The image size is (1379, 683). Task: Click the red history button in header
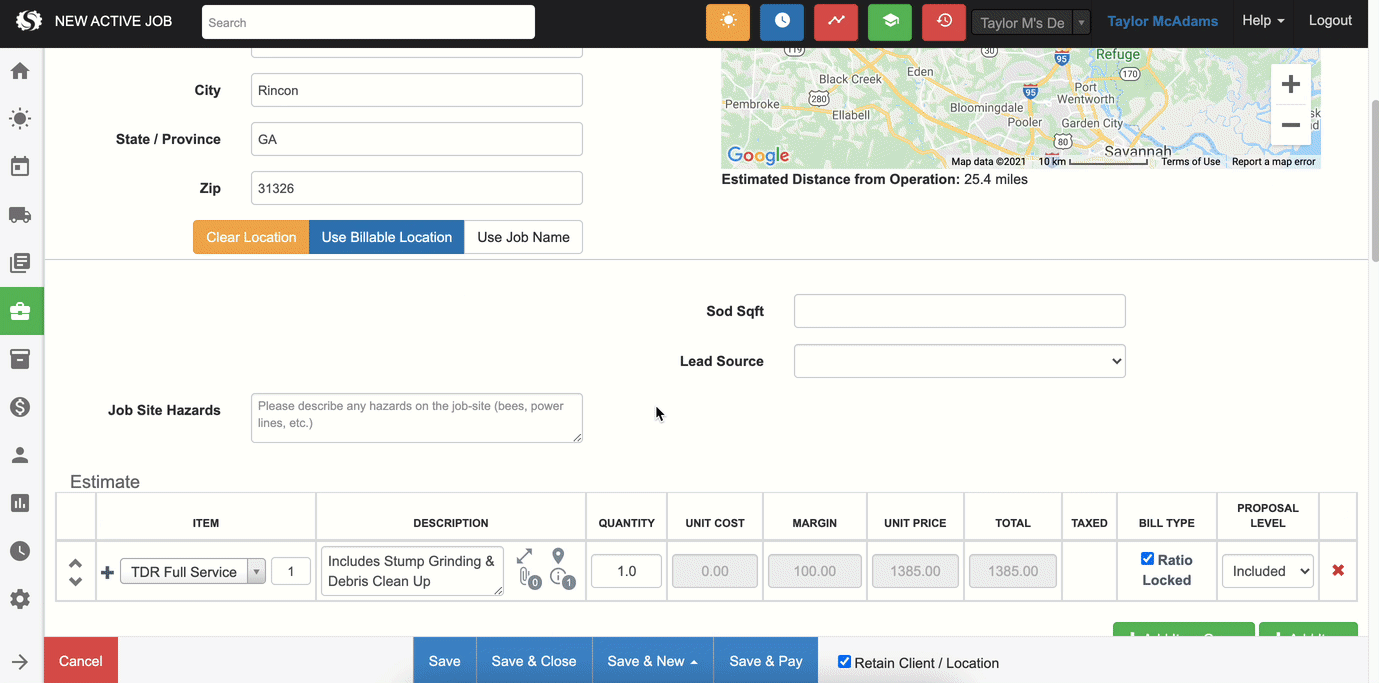[943, 22]
